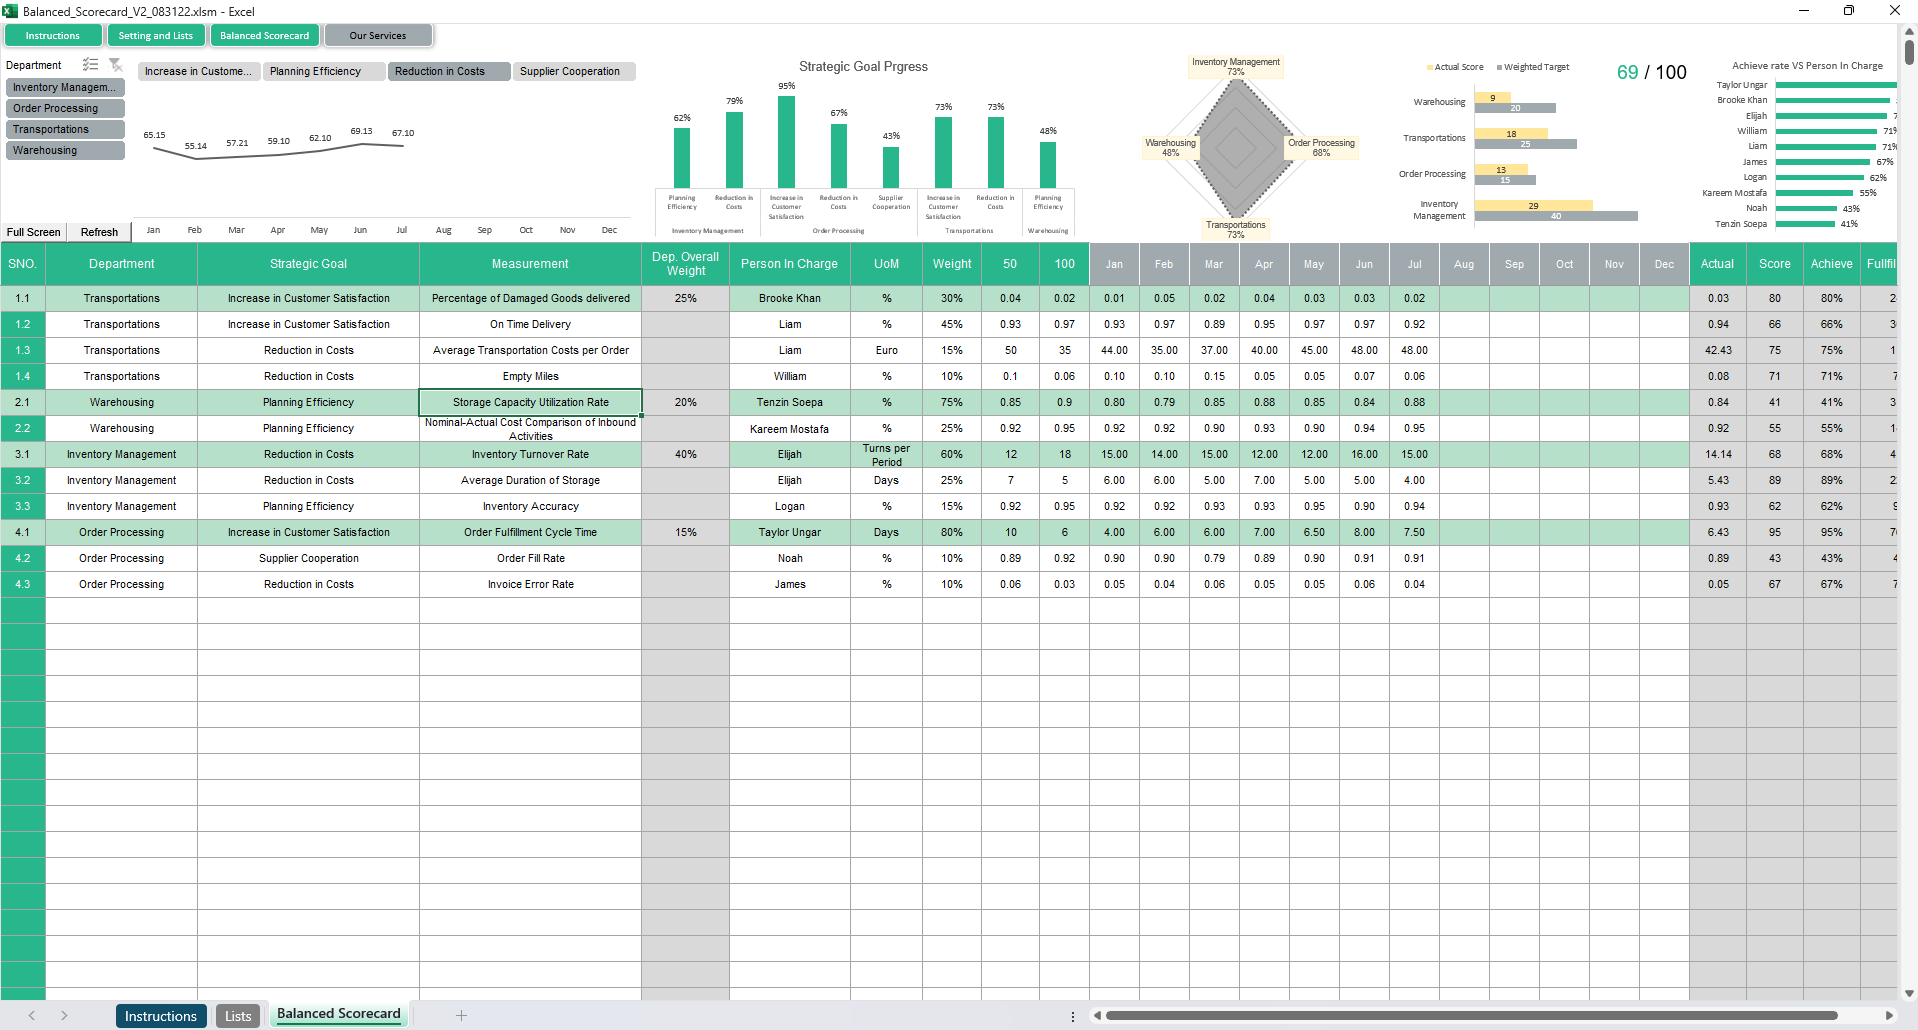Image resolution: width=1918 pixels, height=1030 pixels.
Task: Clear the Department slicer filter
Action: pyautogui.click(x=116, y=65)
